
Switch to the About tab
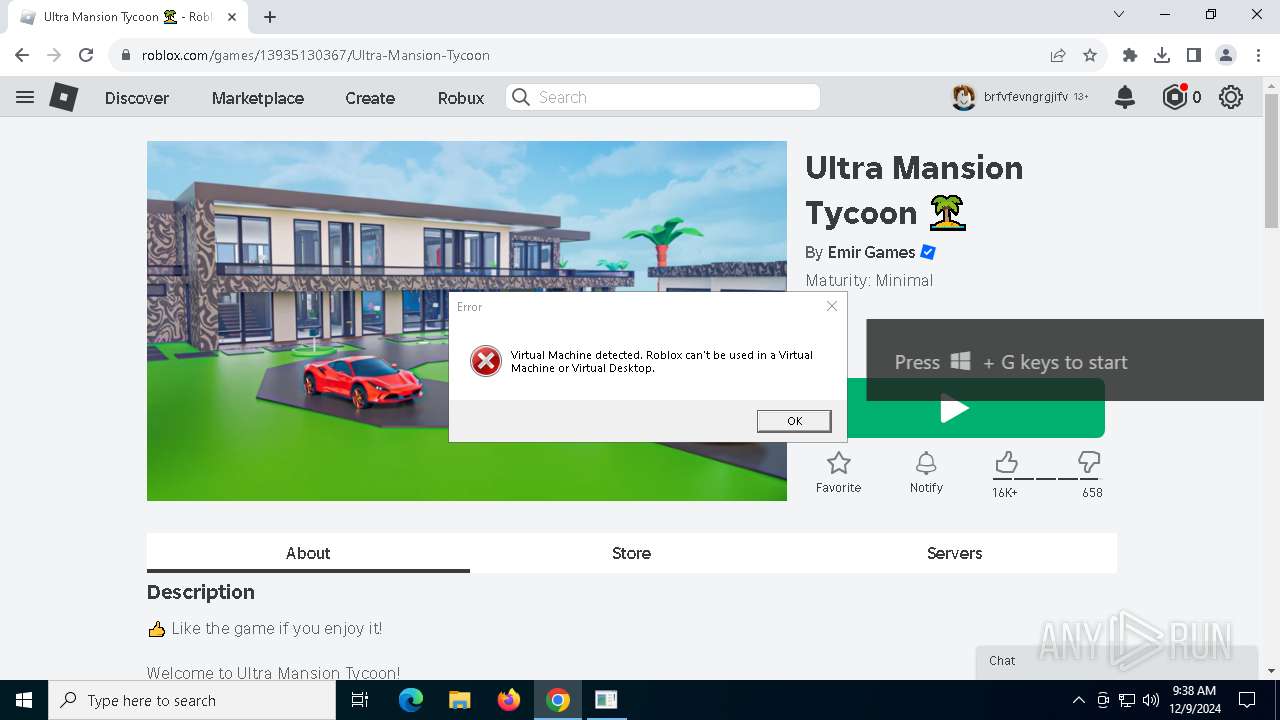click(308, 553)
